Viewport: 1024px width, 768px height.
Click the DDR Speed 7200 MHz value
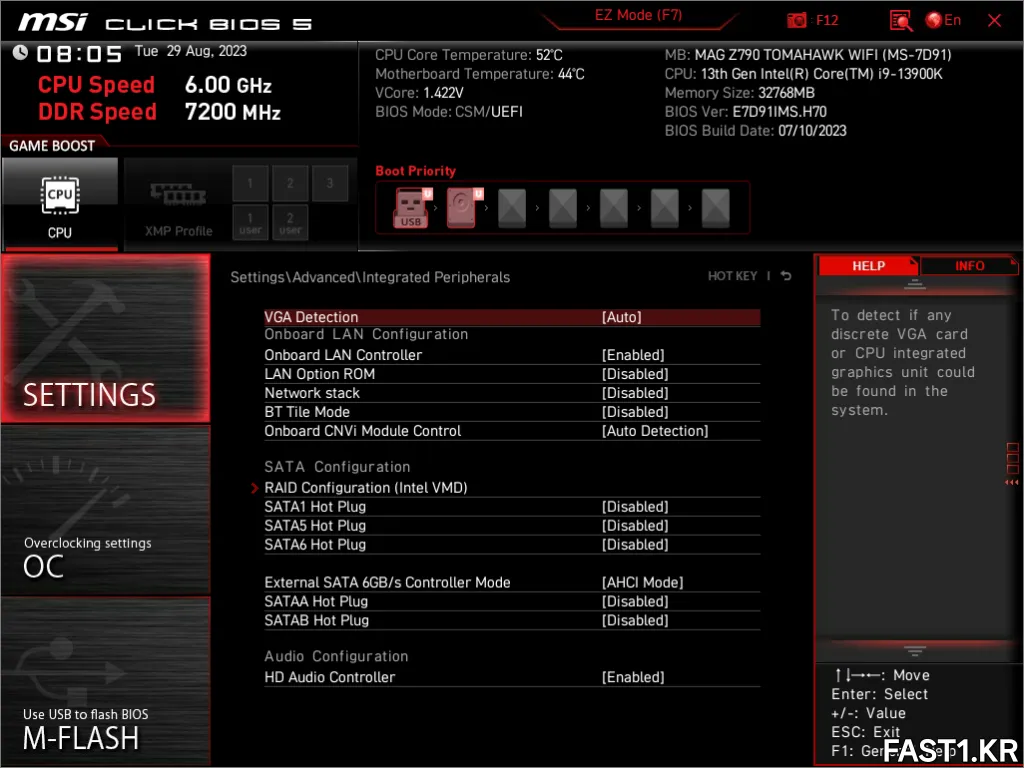click(x=232, y=112)
